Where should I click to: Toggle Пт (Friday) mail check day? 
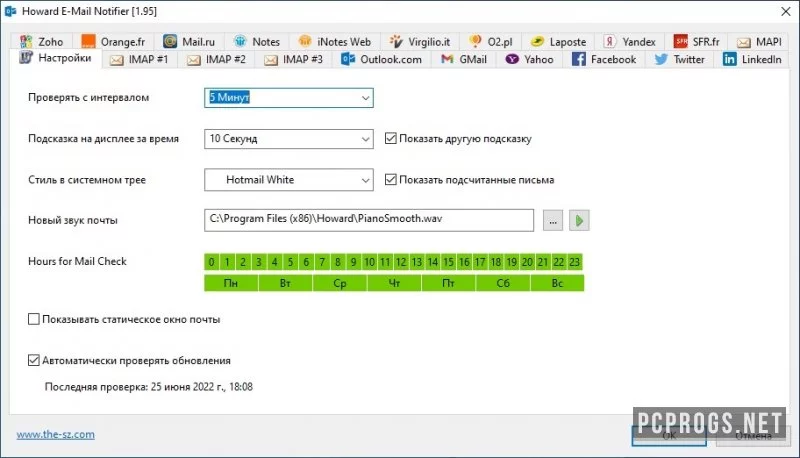tap(448, 283)
